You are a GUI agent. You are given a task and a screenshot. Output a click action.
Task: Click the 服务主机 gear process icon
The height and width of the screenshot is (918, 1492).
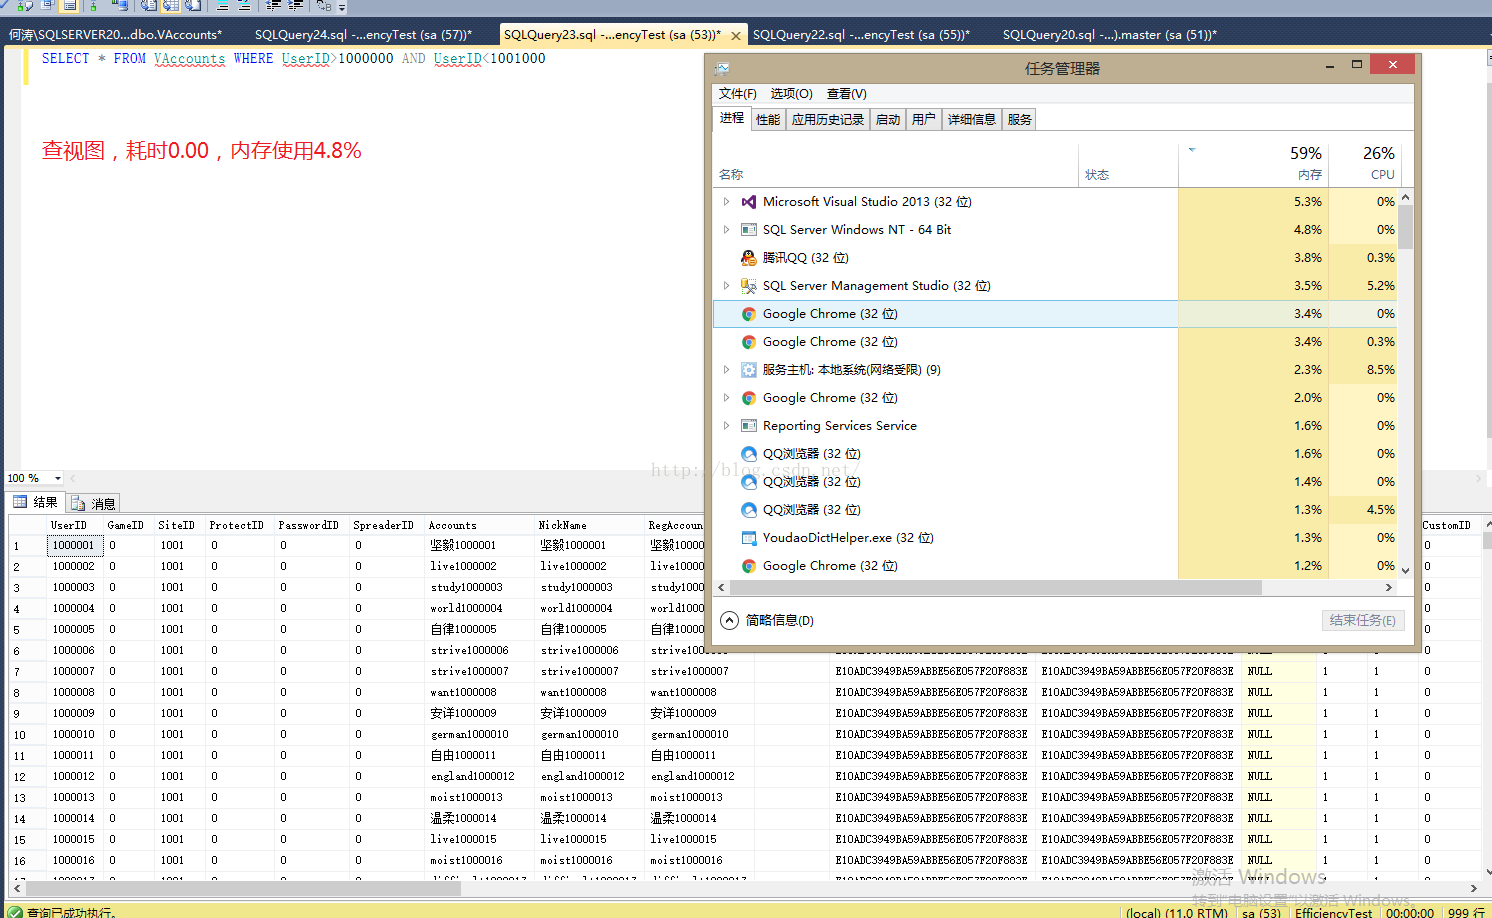[x=748, y=370]
